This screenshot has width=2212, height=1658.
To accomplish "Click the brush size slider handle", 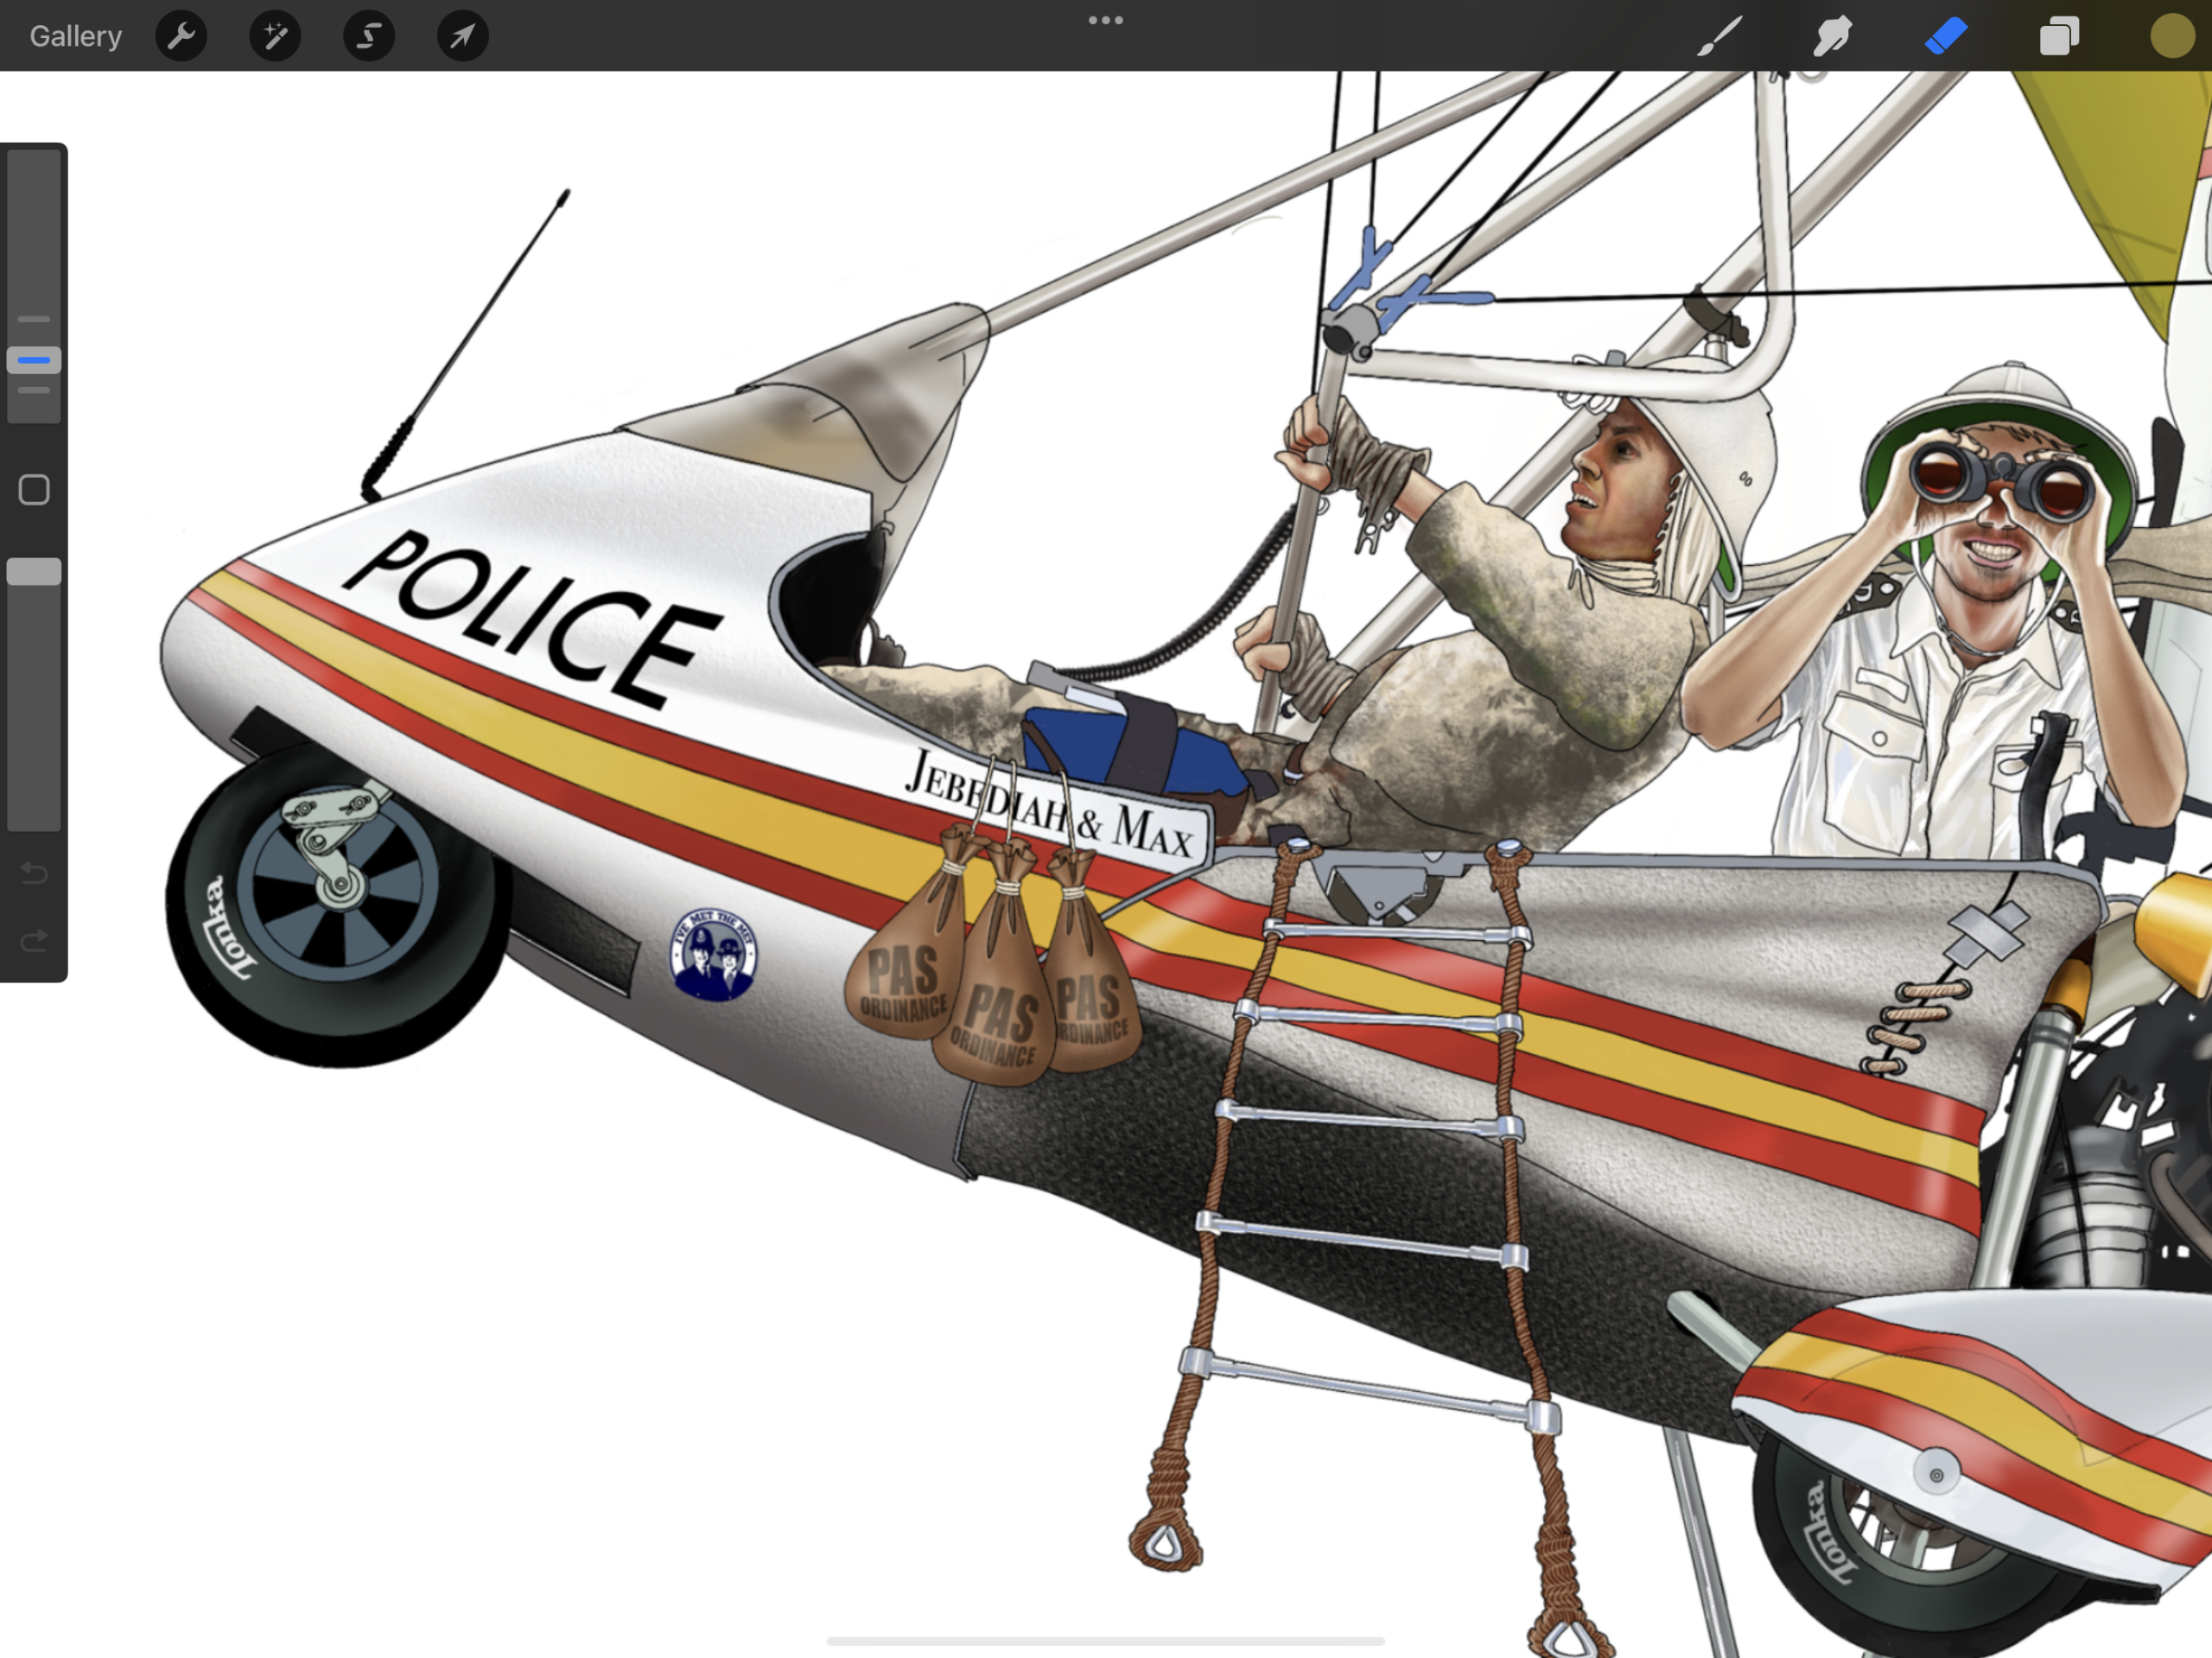I will [34, 360].
